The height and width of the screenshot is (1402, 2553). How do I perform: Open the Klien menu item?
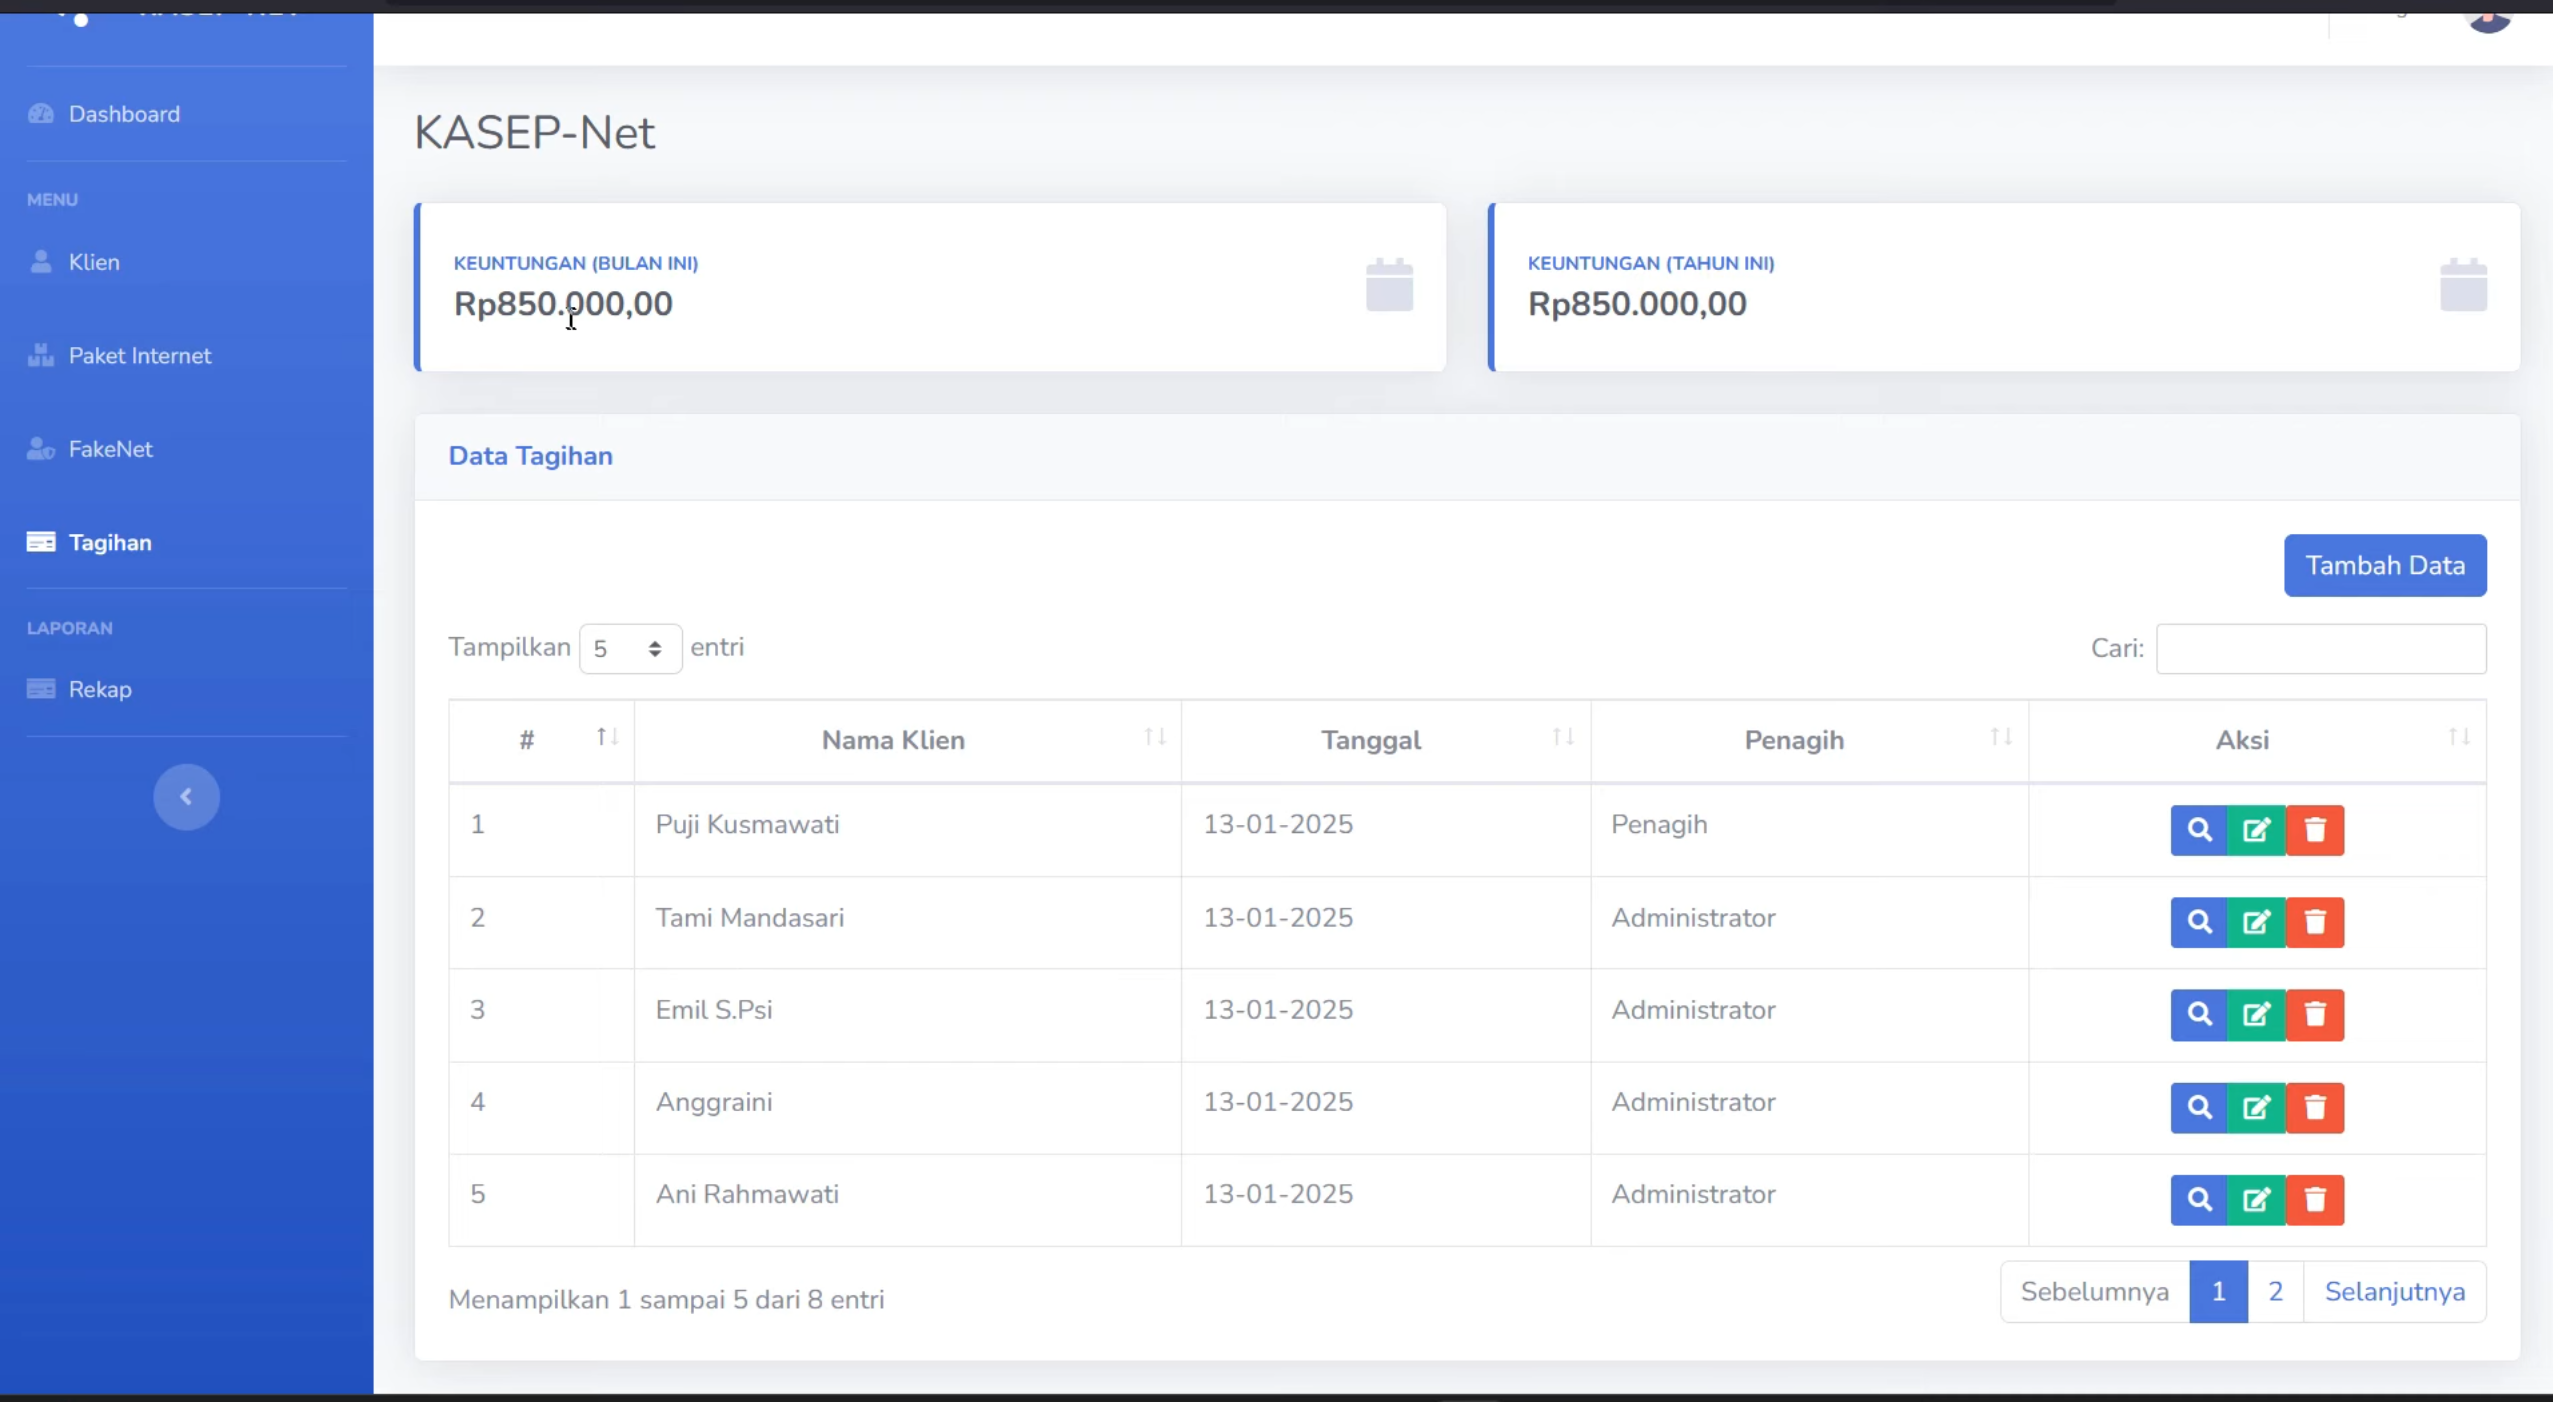(x=74, y=262)
